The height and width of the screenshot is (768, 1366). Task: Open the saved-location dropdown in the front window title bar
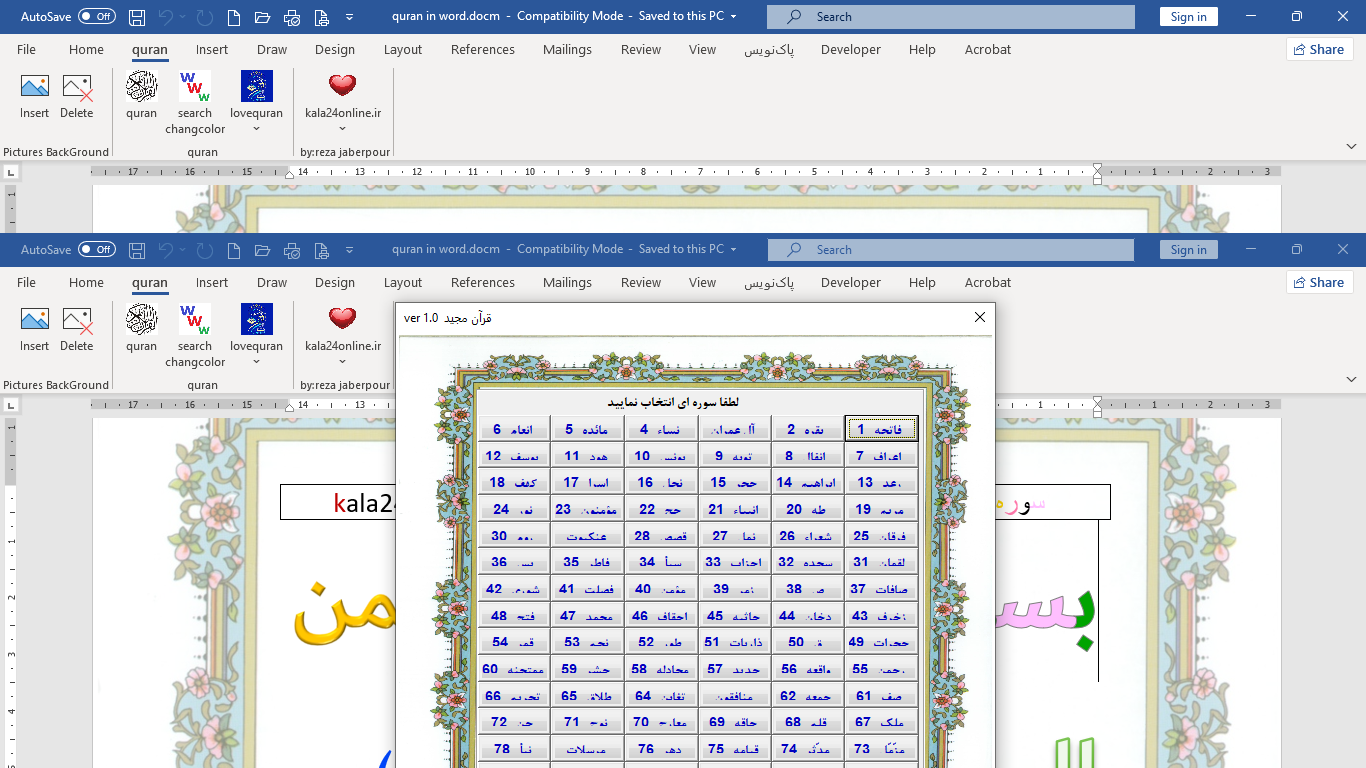point(734,250)
